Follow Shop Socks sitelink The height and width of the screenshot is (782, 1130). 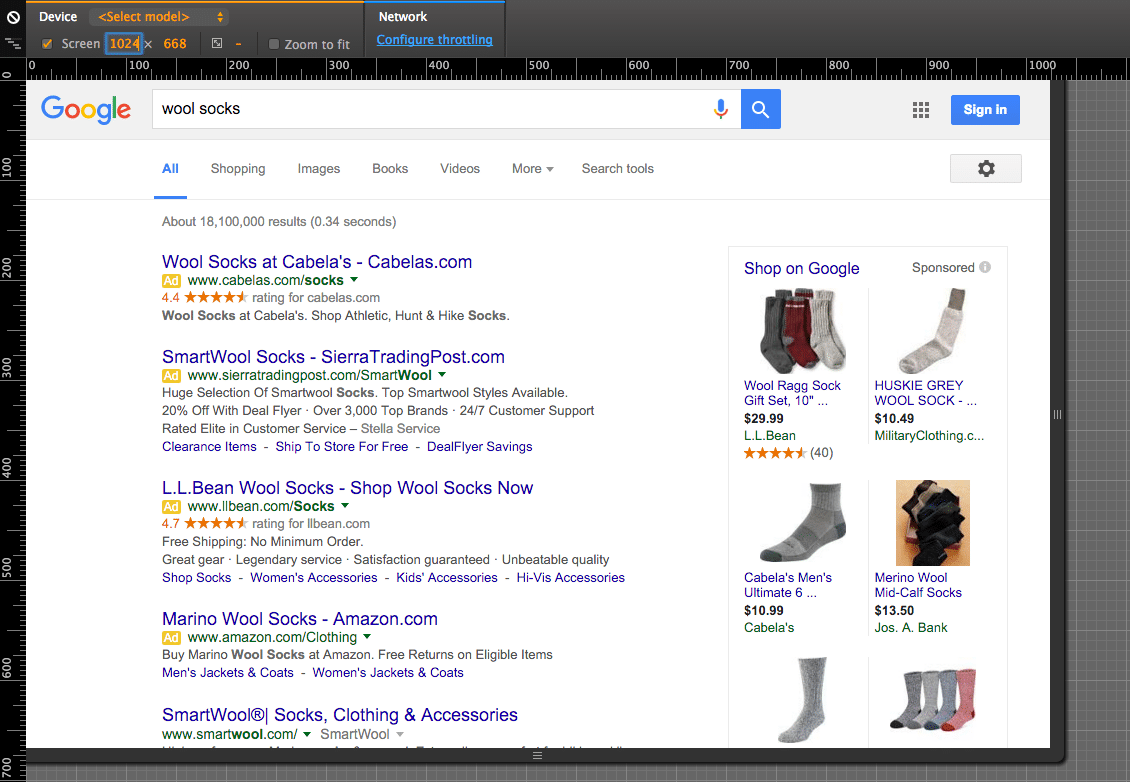pyautogui.click(x=197, y=578)
